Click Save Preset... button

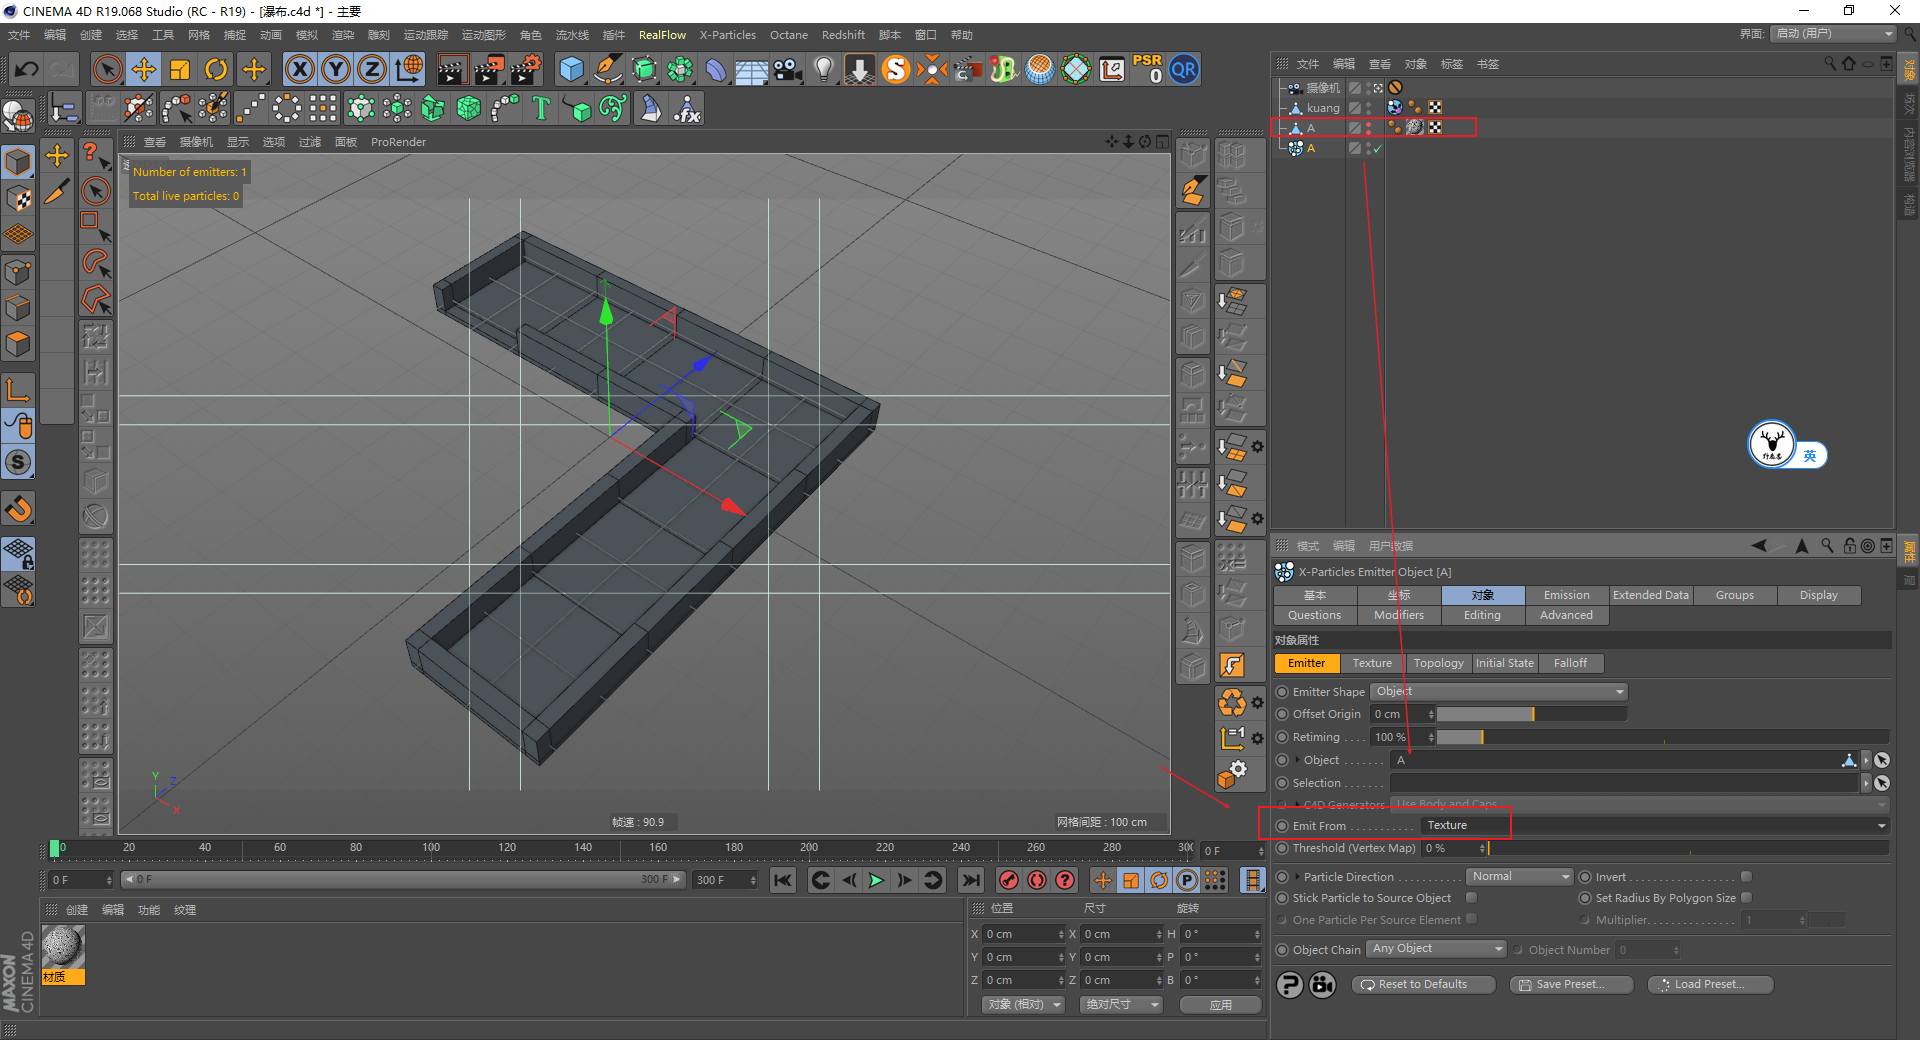1571,985
